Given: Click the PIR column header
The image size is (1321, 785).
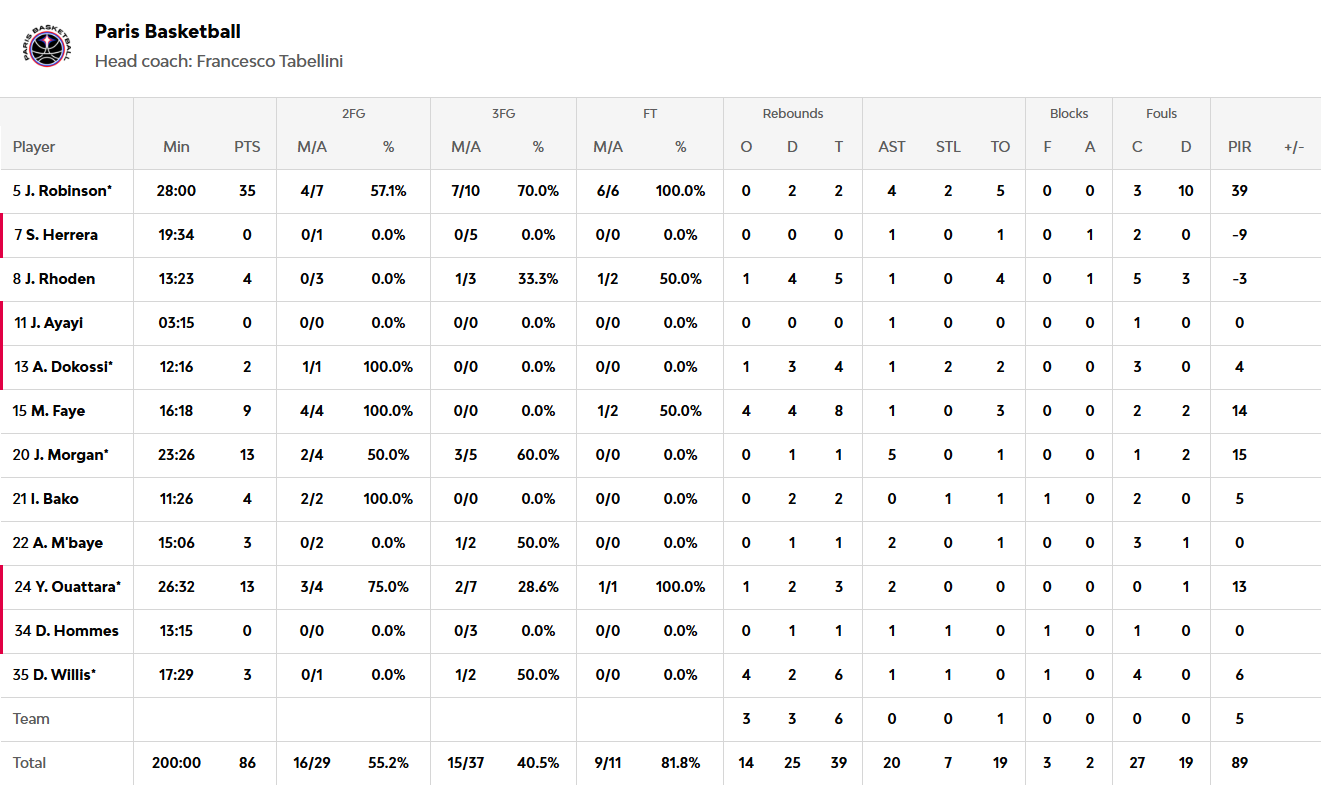Looking at the screenshot, I should pos(1239,147).
